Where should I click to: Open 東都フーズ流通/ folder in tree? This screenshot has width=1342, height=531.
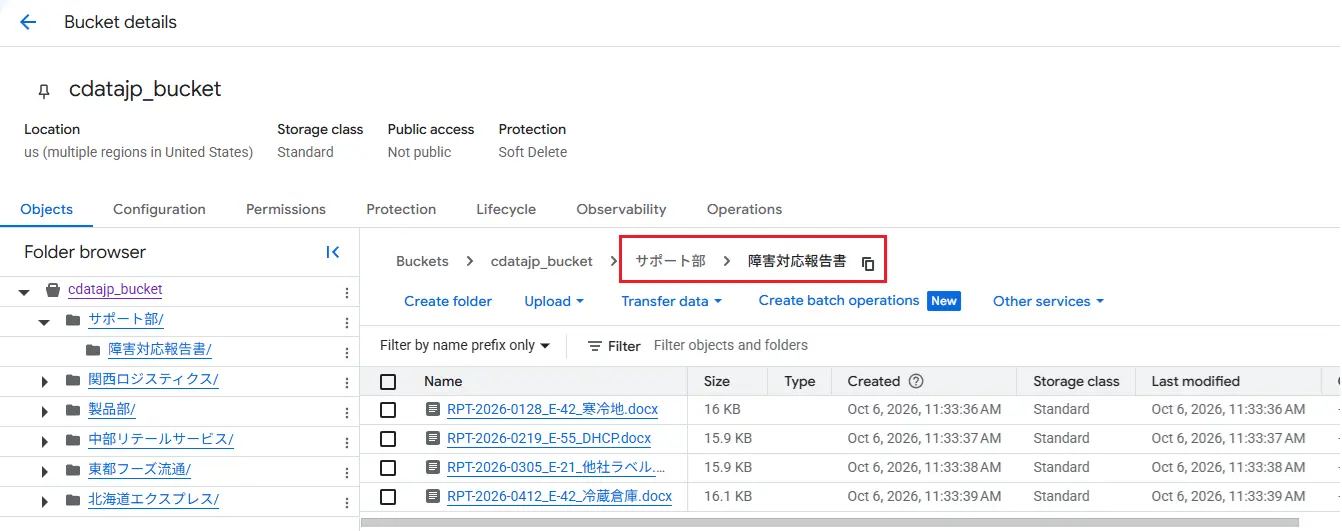click(140, 469)
